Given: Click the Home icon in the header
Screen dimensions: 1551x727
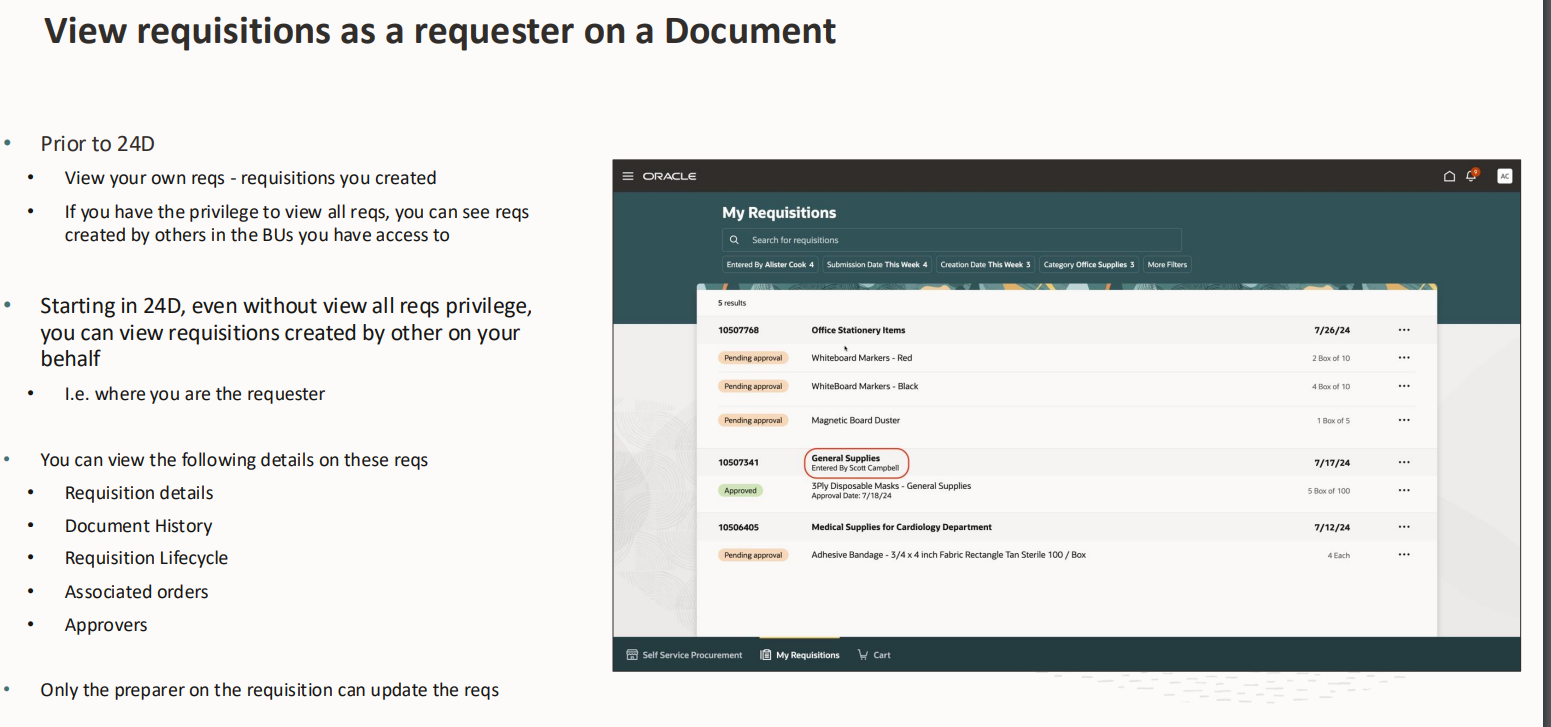Looking at the screenshot, I should [x=1448, y=175].
